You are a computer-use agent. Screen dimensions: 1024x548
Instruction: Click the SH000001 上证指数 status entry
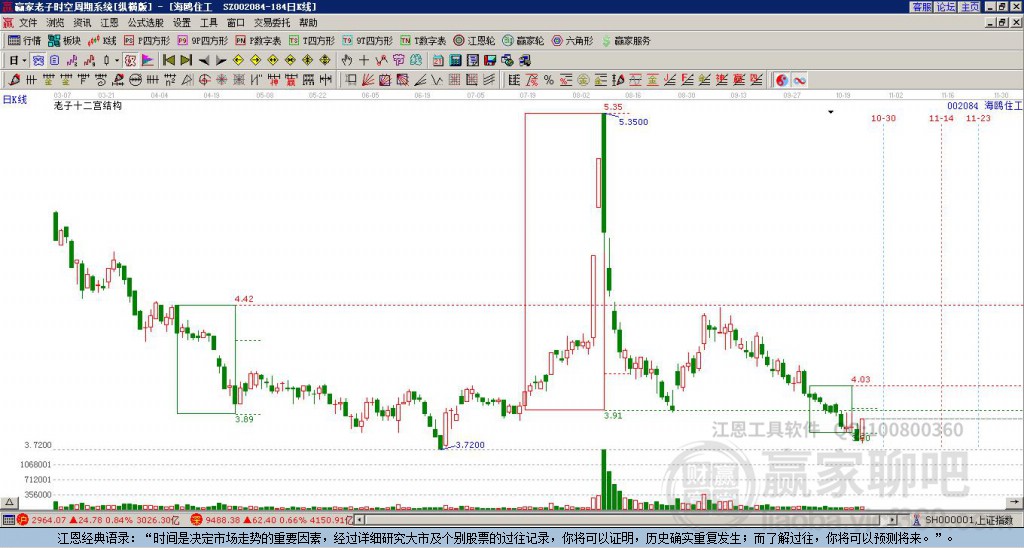click(968, 520)
